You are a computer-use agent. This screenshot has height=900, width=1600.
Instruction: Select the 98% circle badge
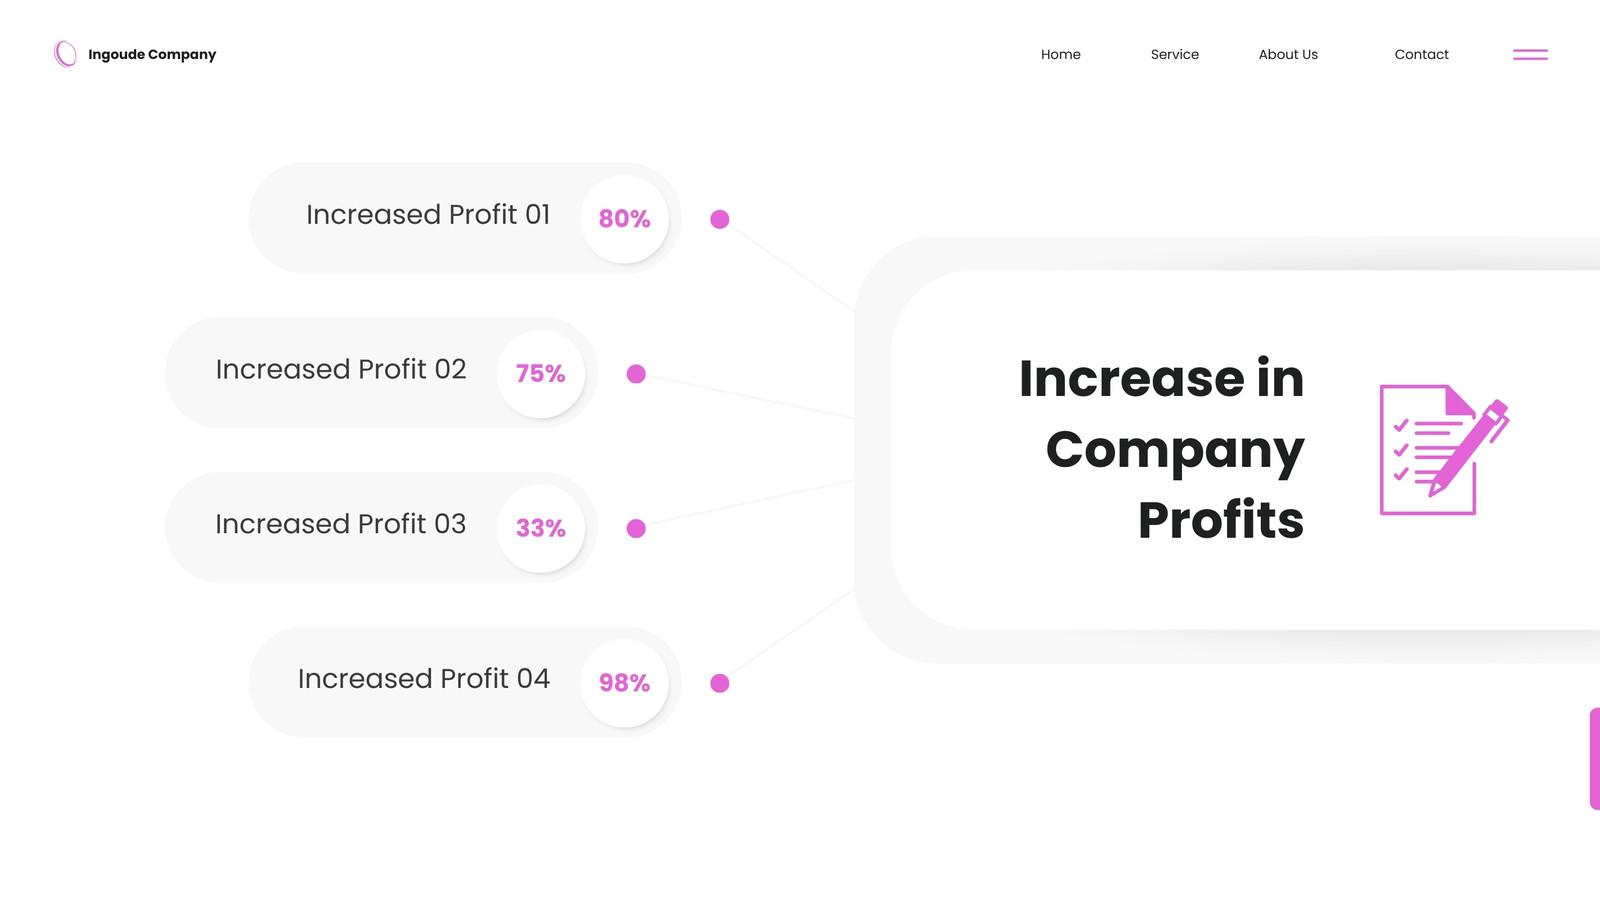pos(624,683)
